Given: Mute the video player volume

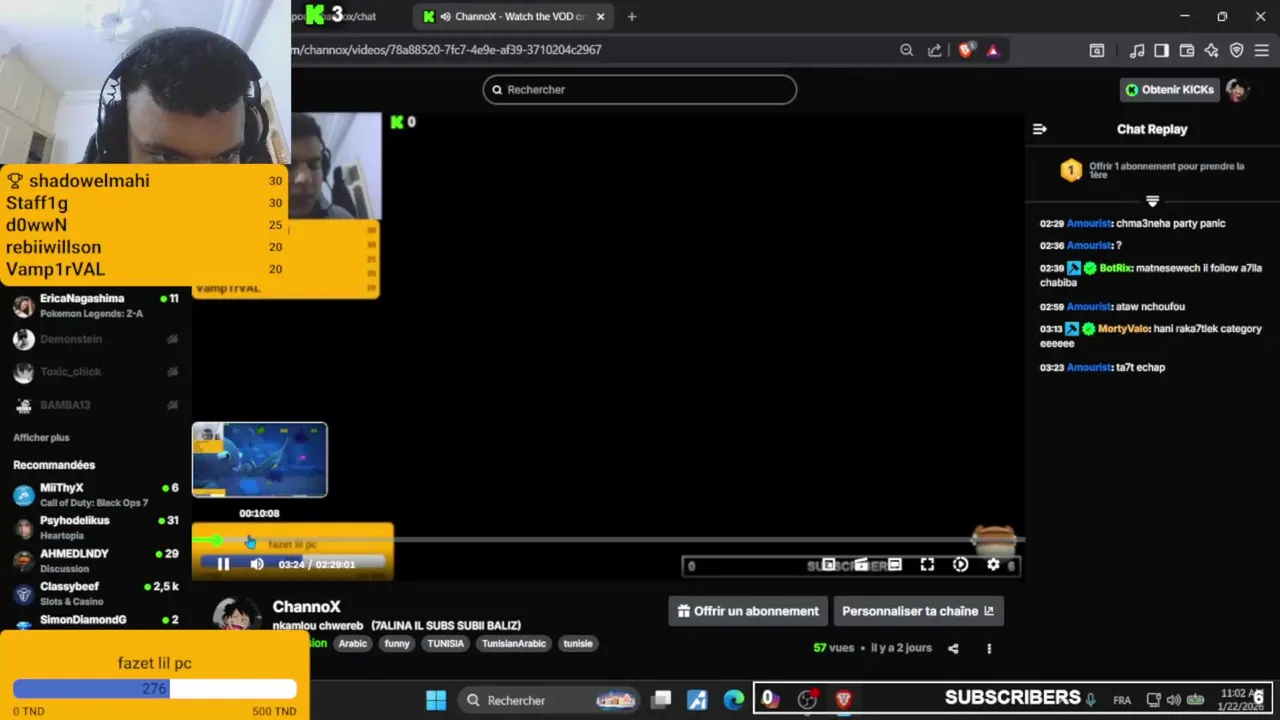Looking at the screenshot, I should pyautogui.click(x=257, y=564).
